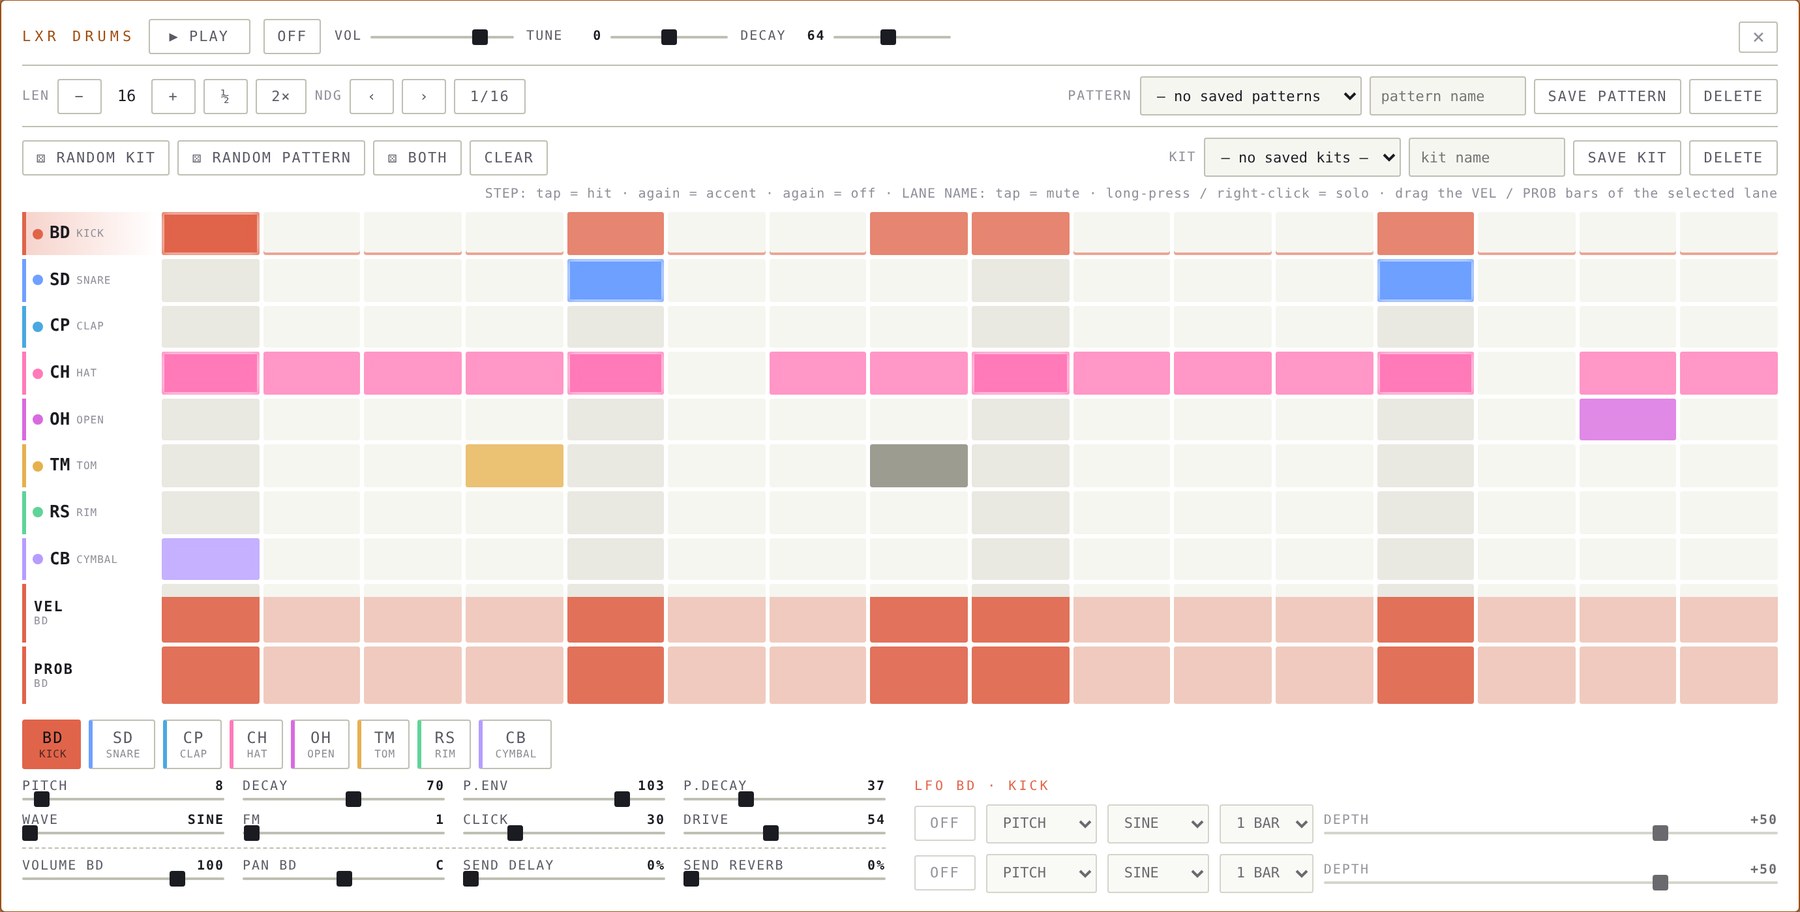Viewport: 1800px width, 912px height.
Task: Focus the kit name input field
Action: tap(1486, 157)
